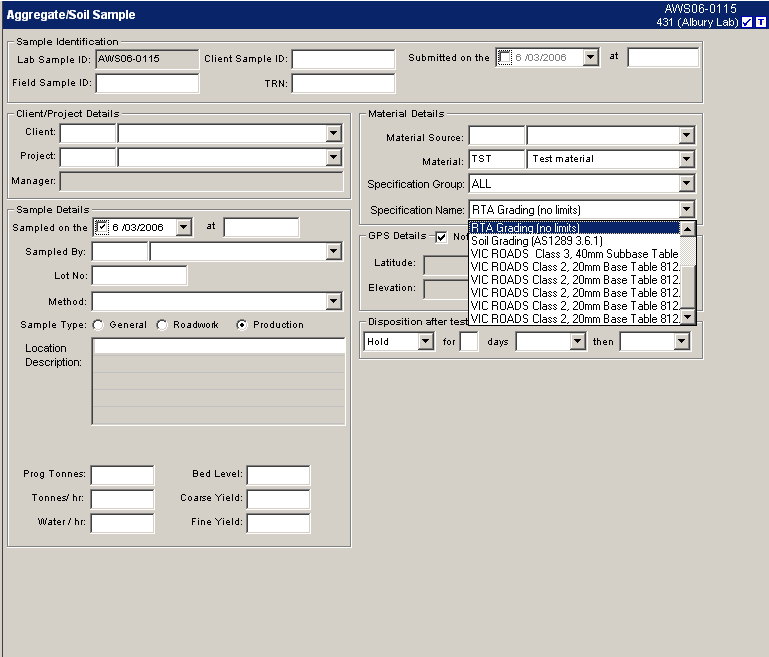Uncheck the GPS Details checkbox
This screenshot has height=657, width=769.
point(441,237)
